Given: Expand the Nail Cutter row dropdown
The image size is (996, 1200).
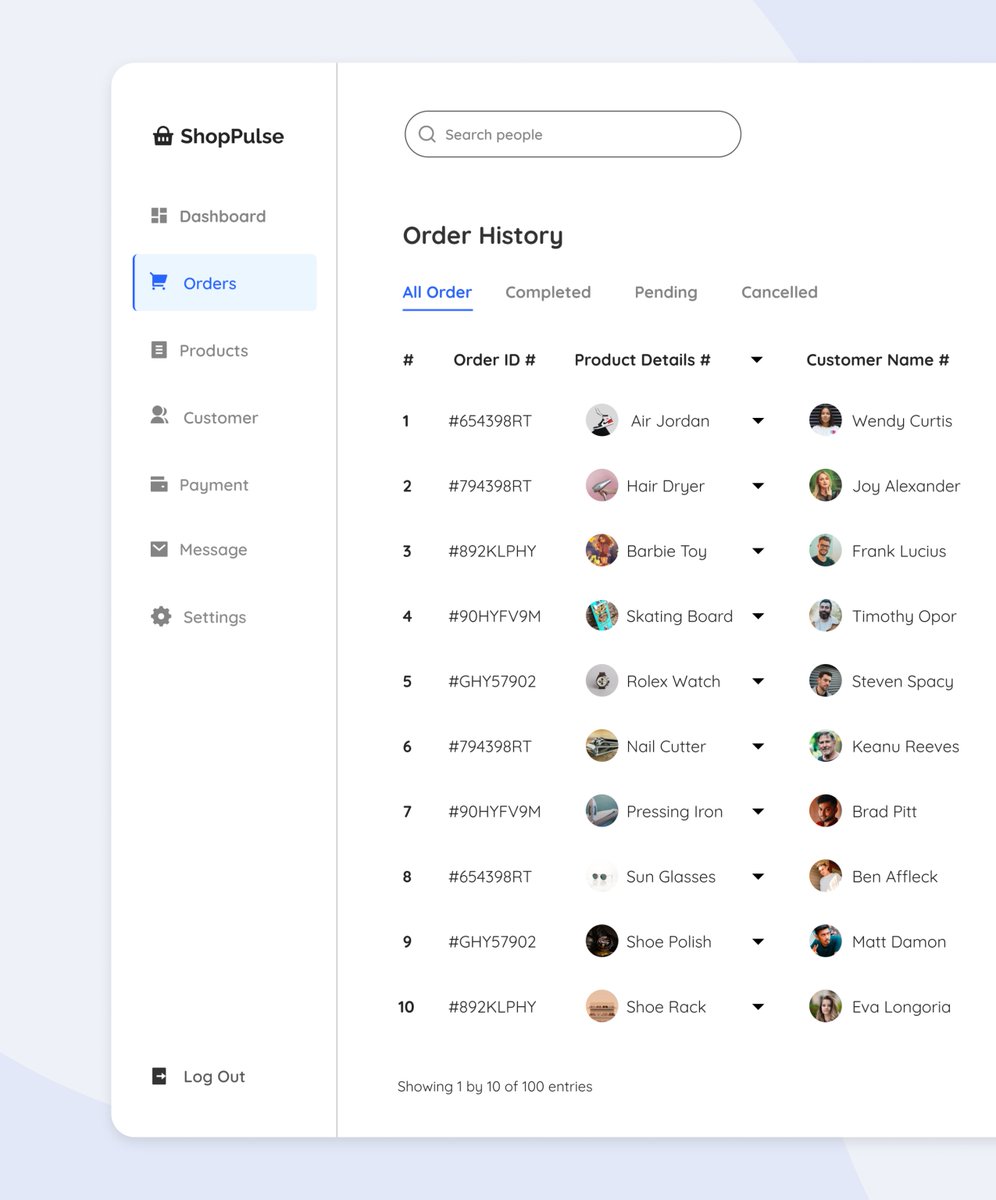Looking at the screenshot, I should [758, 746].
